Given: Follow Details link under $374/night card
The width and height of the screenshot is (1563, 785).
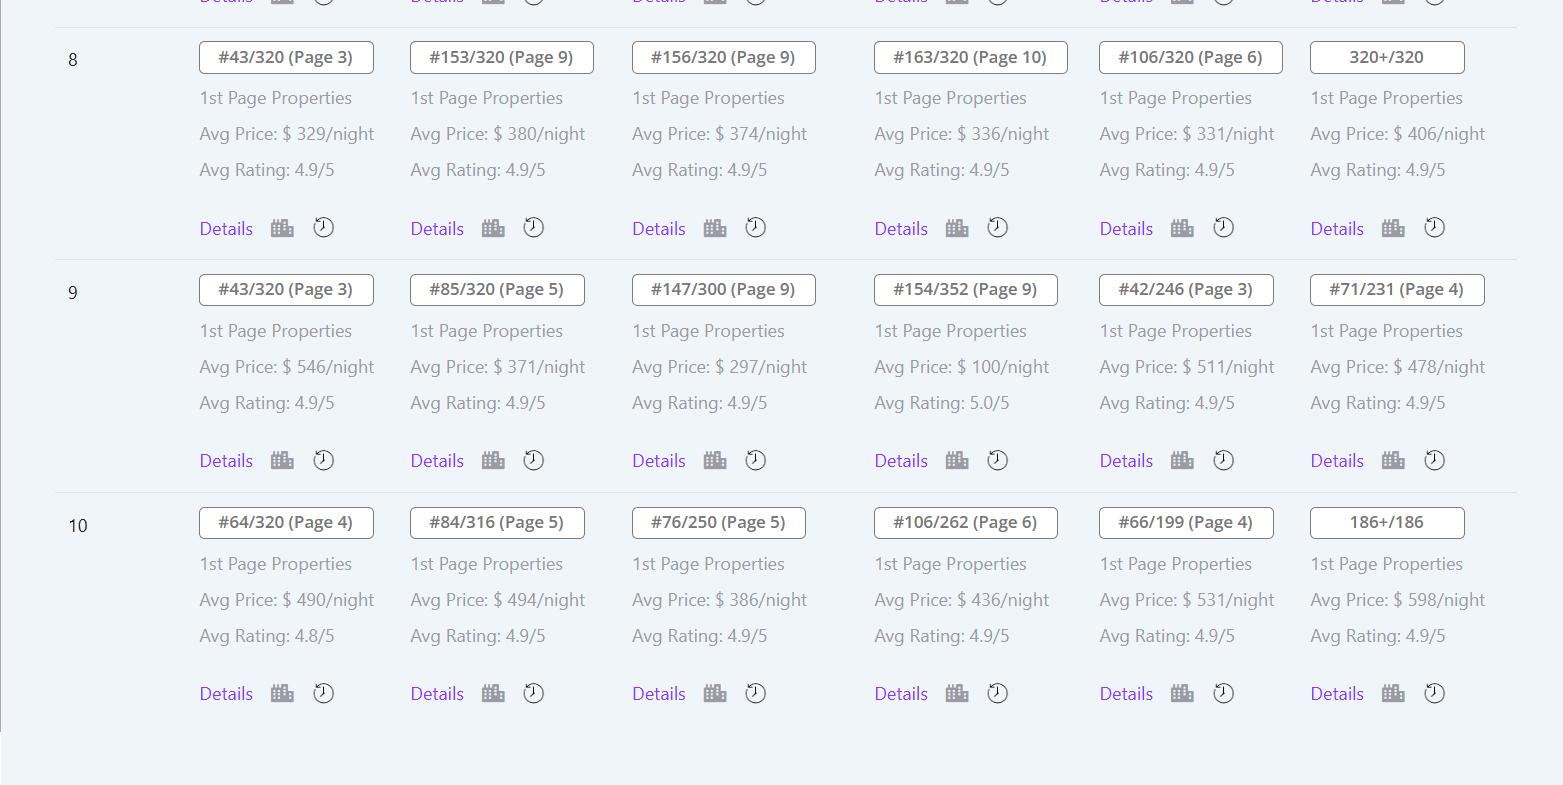Looking at the screenshot, I should tap(659, 229).
